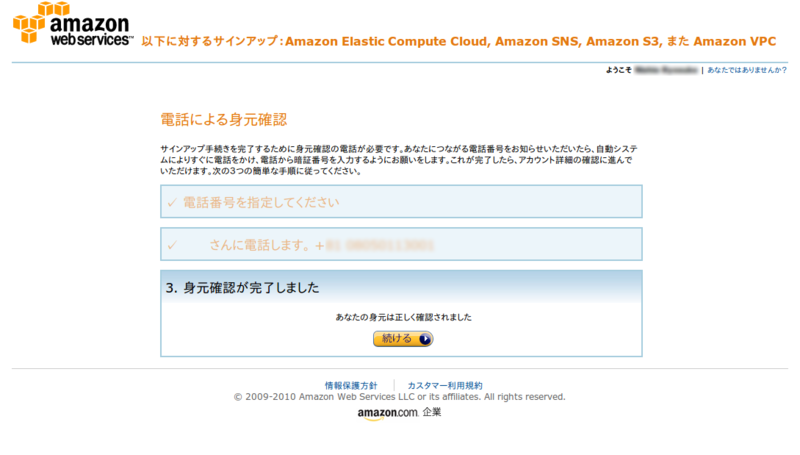Open the カスタマー利用規約 terms link
Viewport: 800px width, 455px height.
[444, 385]
